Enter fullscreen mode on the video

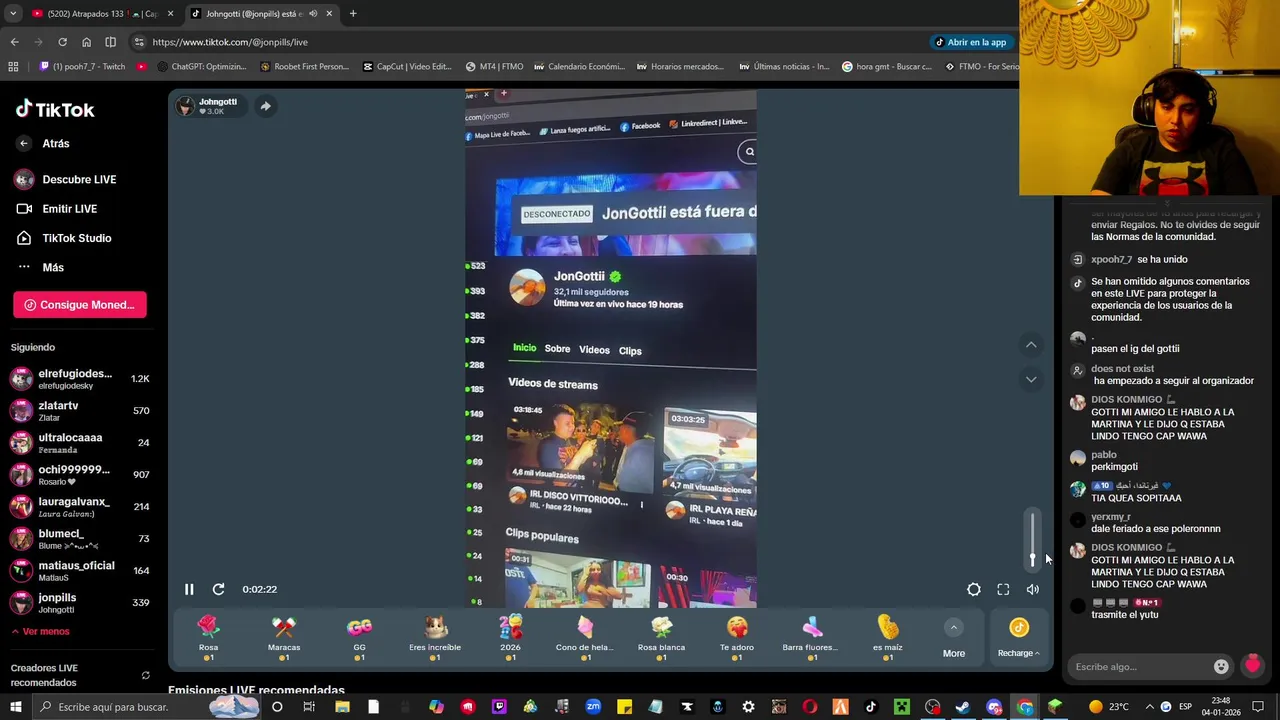point(1003,590)
